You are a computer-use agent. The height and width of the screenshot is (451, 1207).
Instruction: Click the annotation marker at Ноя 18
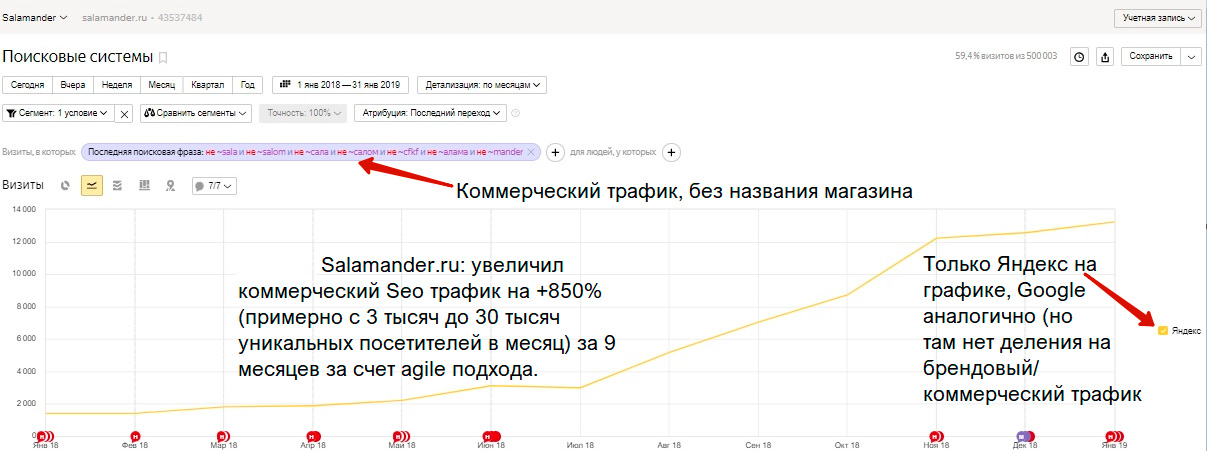[x=934, y=436]
